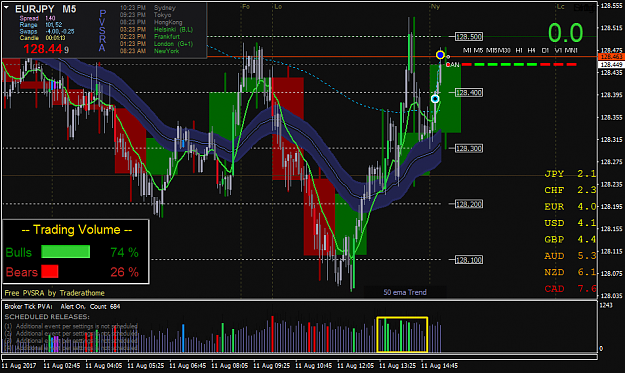
Task: Click the small red dot beside CAN label
Action: [x=448, y=65]
